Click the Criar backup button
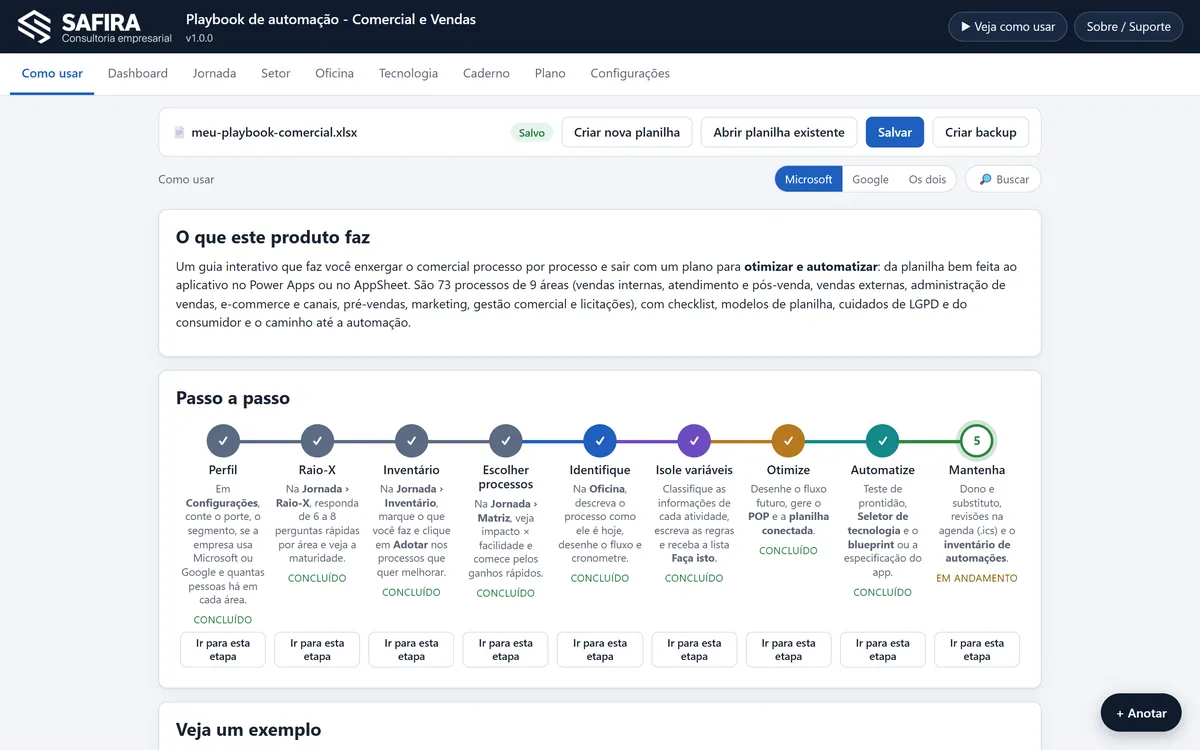This screenshot has width=1200, height=750. point(981,132)
